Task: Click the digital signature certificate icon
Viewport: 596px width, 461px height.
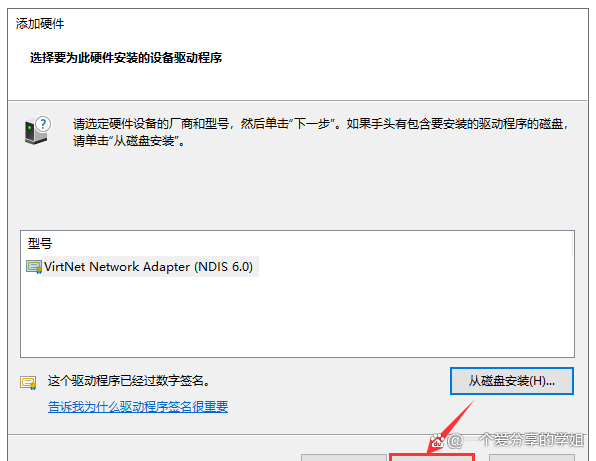Action: point(28,382)
